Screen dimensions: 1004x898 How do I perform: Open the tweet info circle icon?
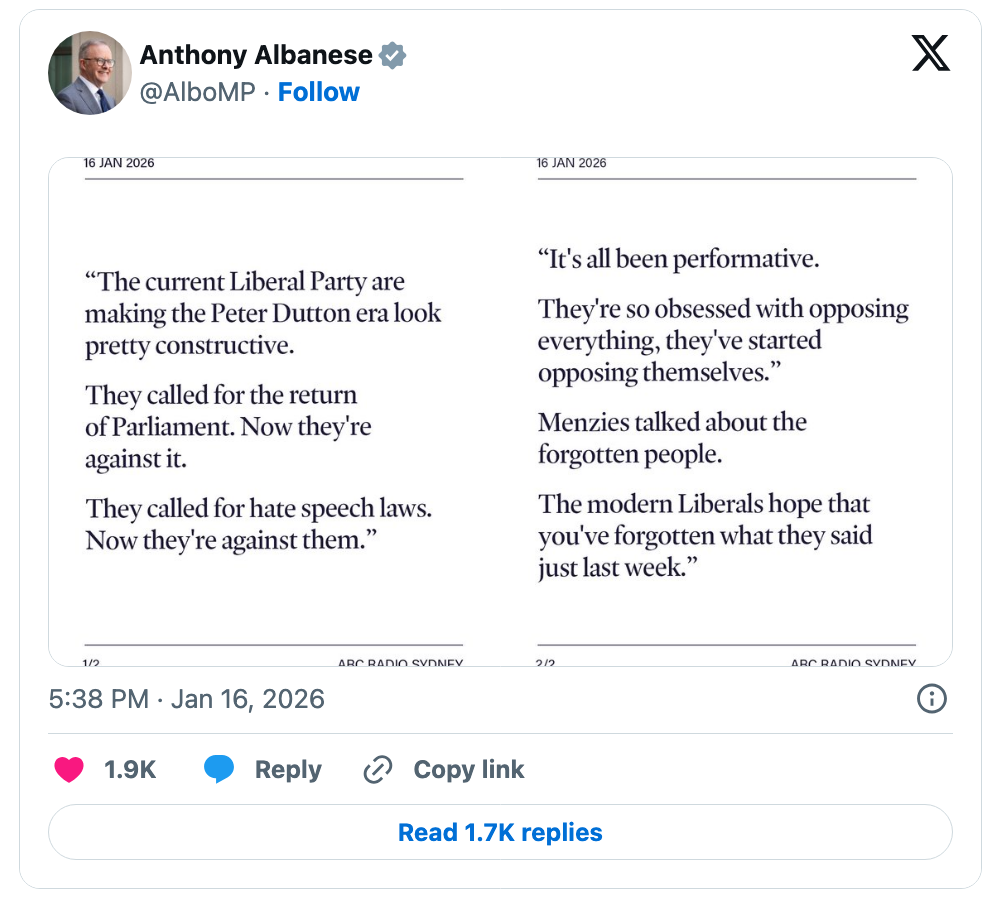click(931, 698)
